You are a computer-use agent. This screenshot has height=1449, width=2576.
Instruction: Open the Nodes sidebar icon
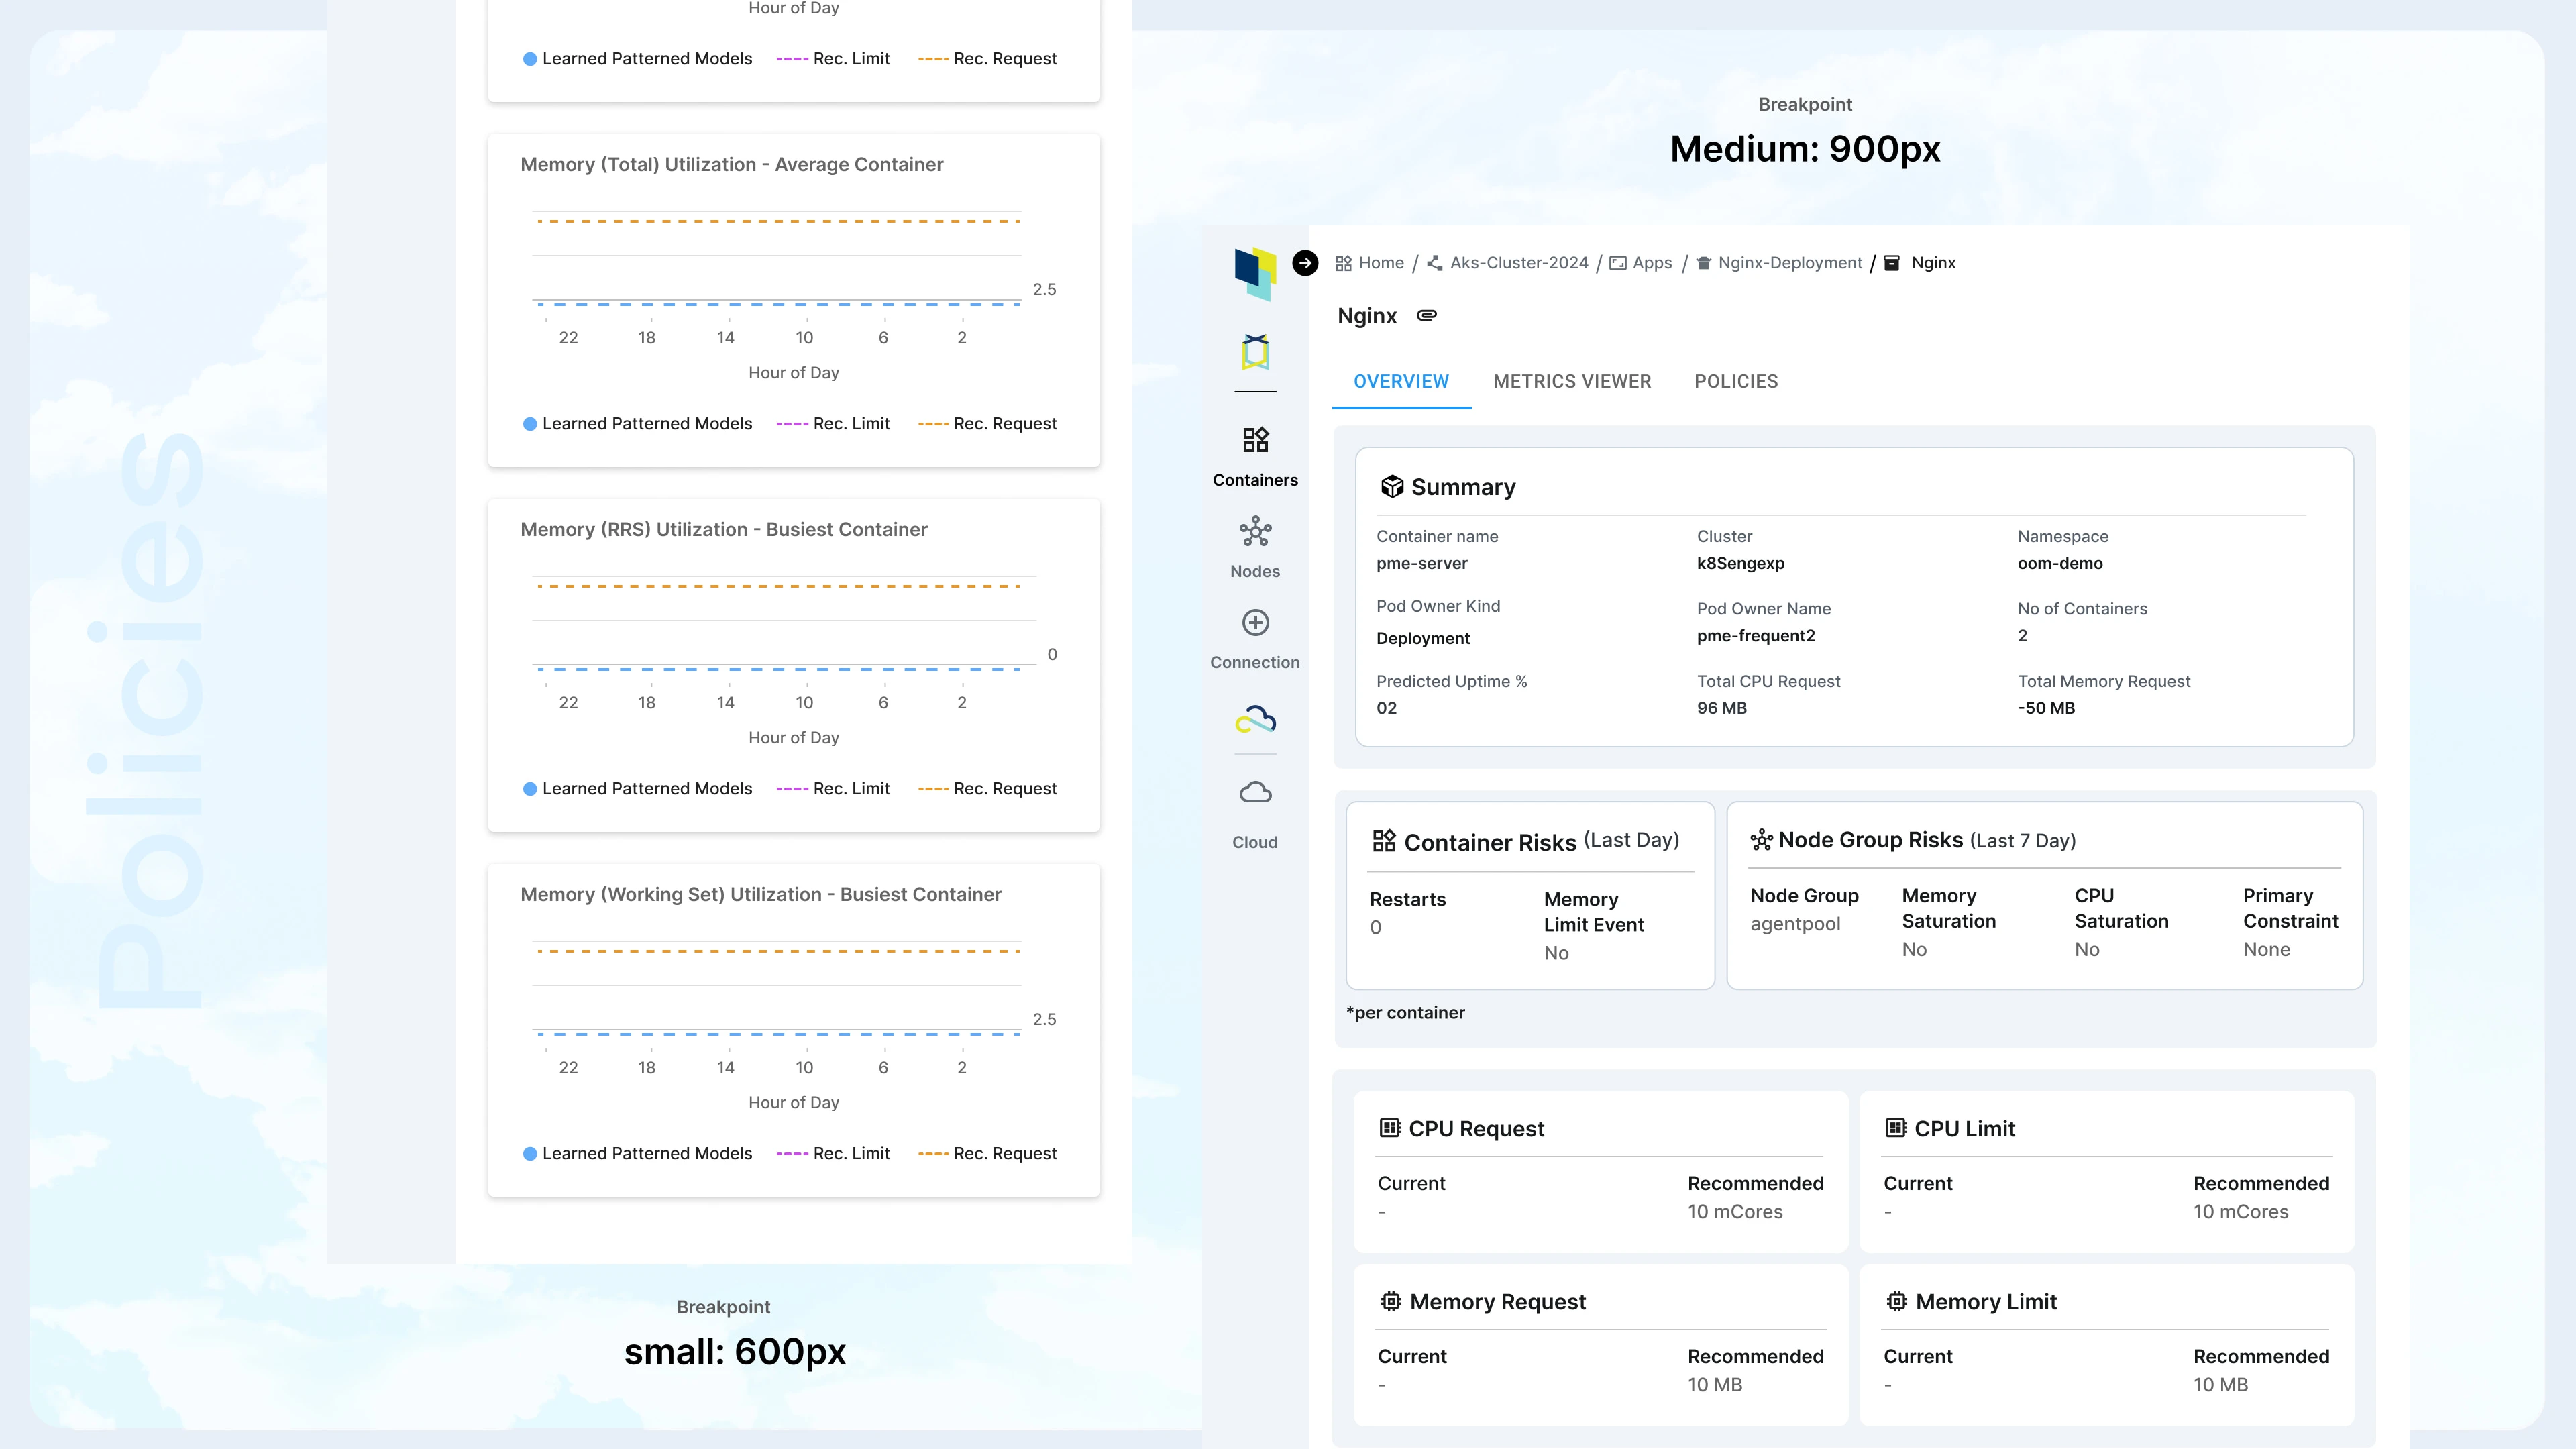tap(1255, 532)
